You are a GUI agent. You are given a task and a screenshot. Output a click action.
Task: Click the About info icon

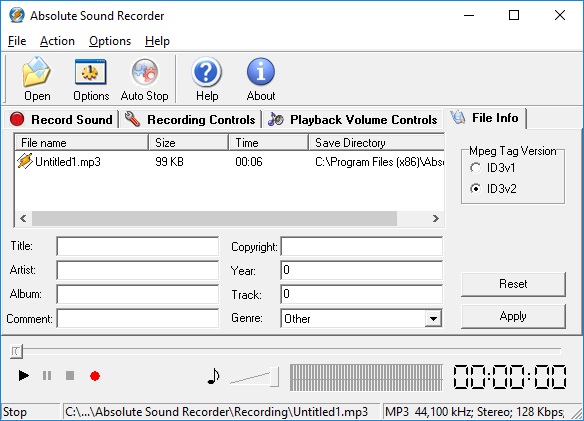coord(261,72)
